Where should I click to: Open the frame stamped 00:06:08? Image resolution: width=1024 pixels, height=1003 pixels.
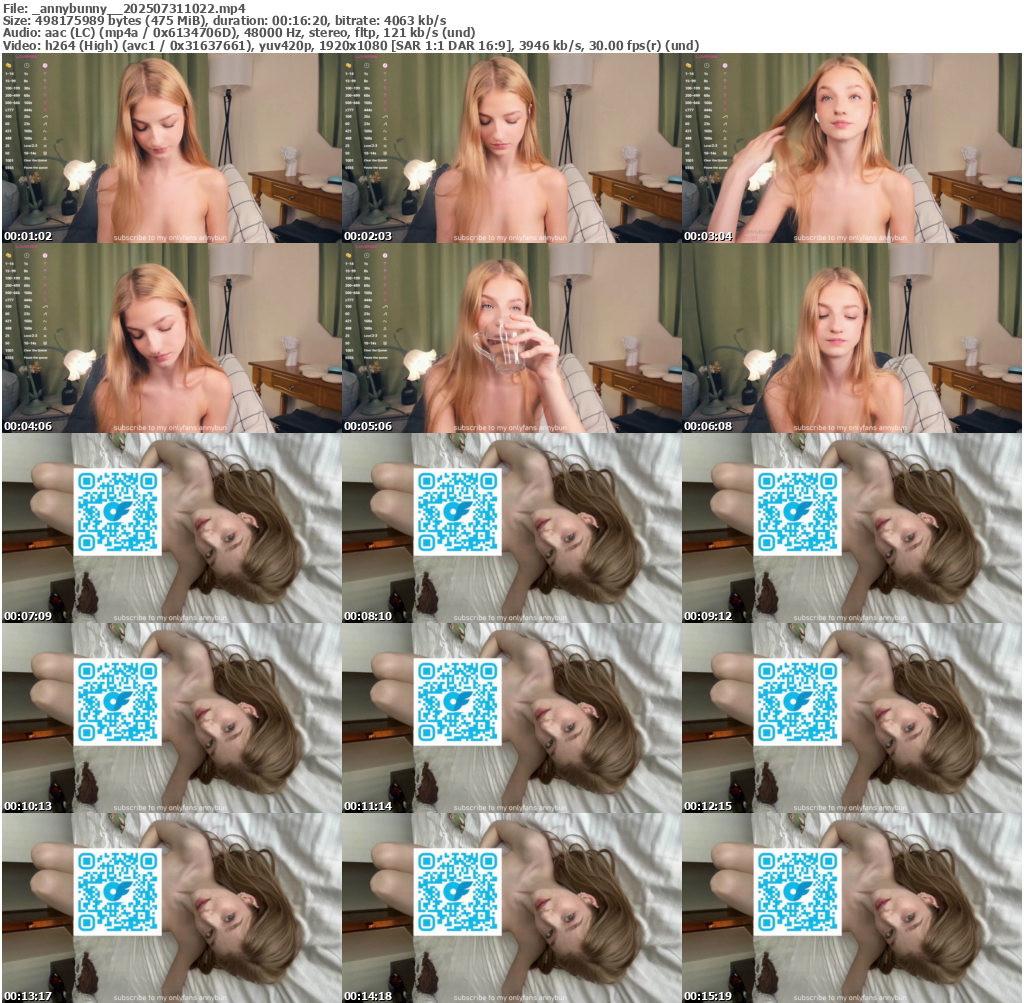click(852, 338)
